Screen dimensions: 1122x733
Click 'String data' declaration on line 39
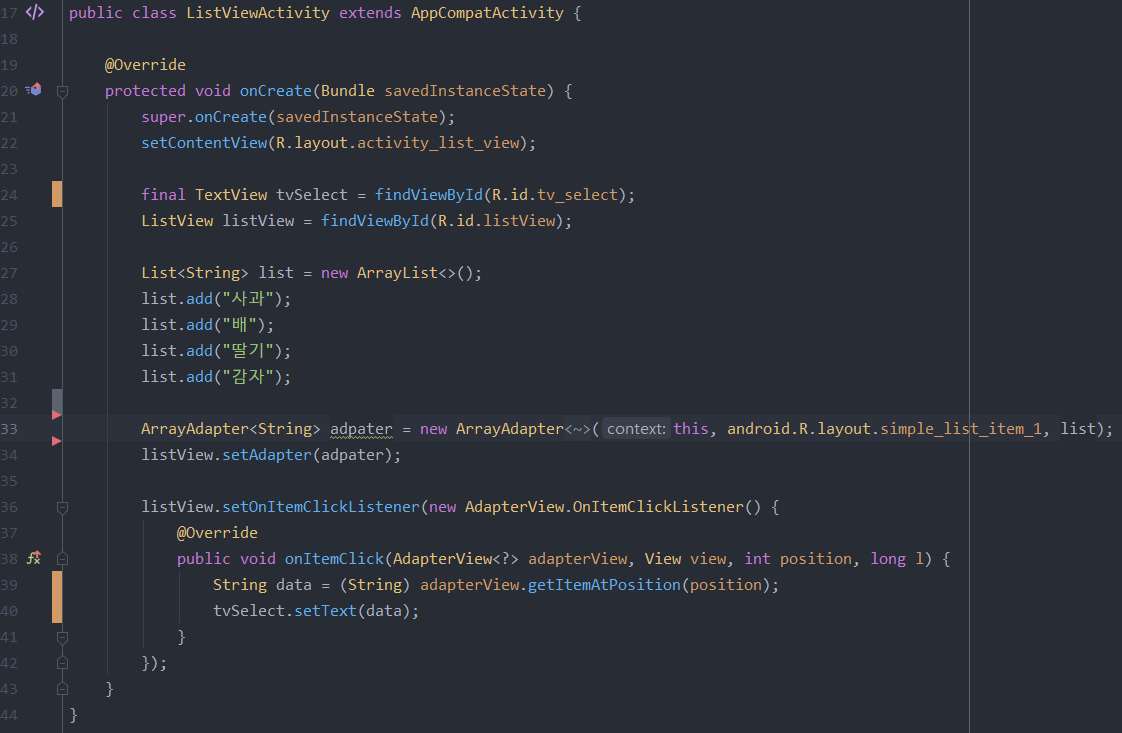[x=262, y=585]
